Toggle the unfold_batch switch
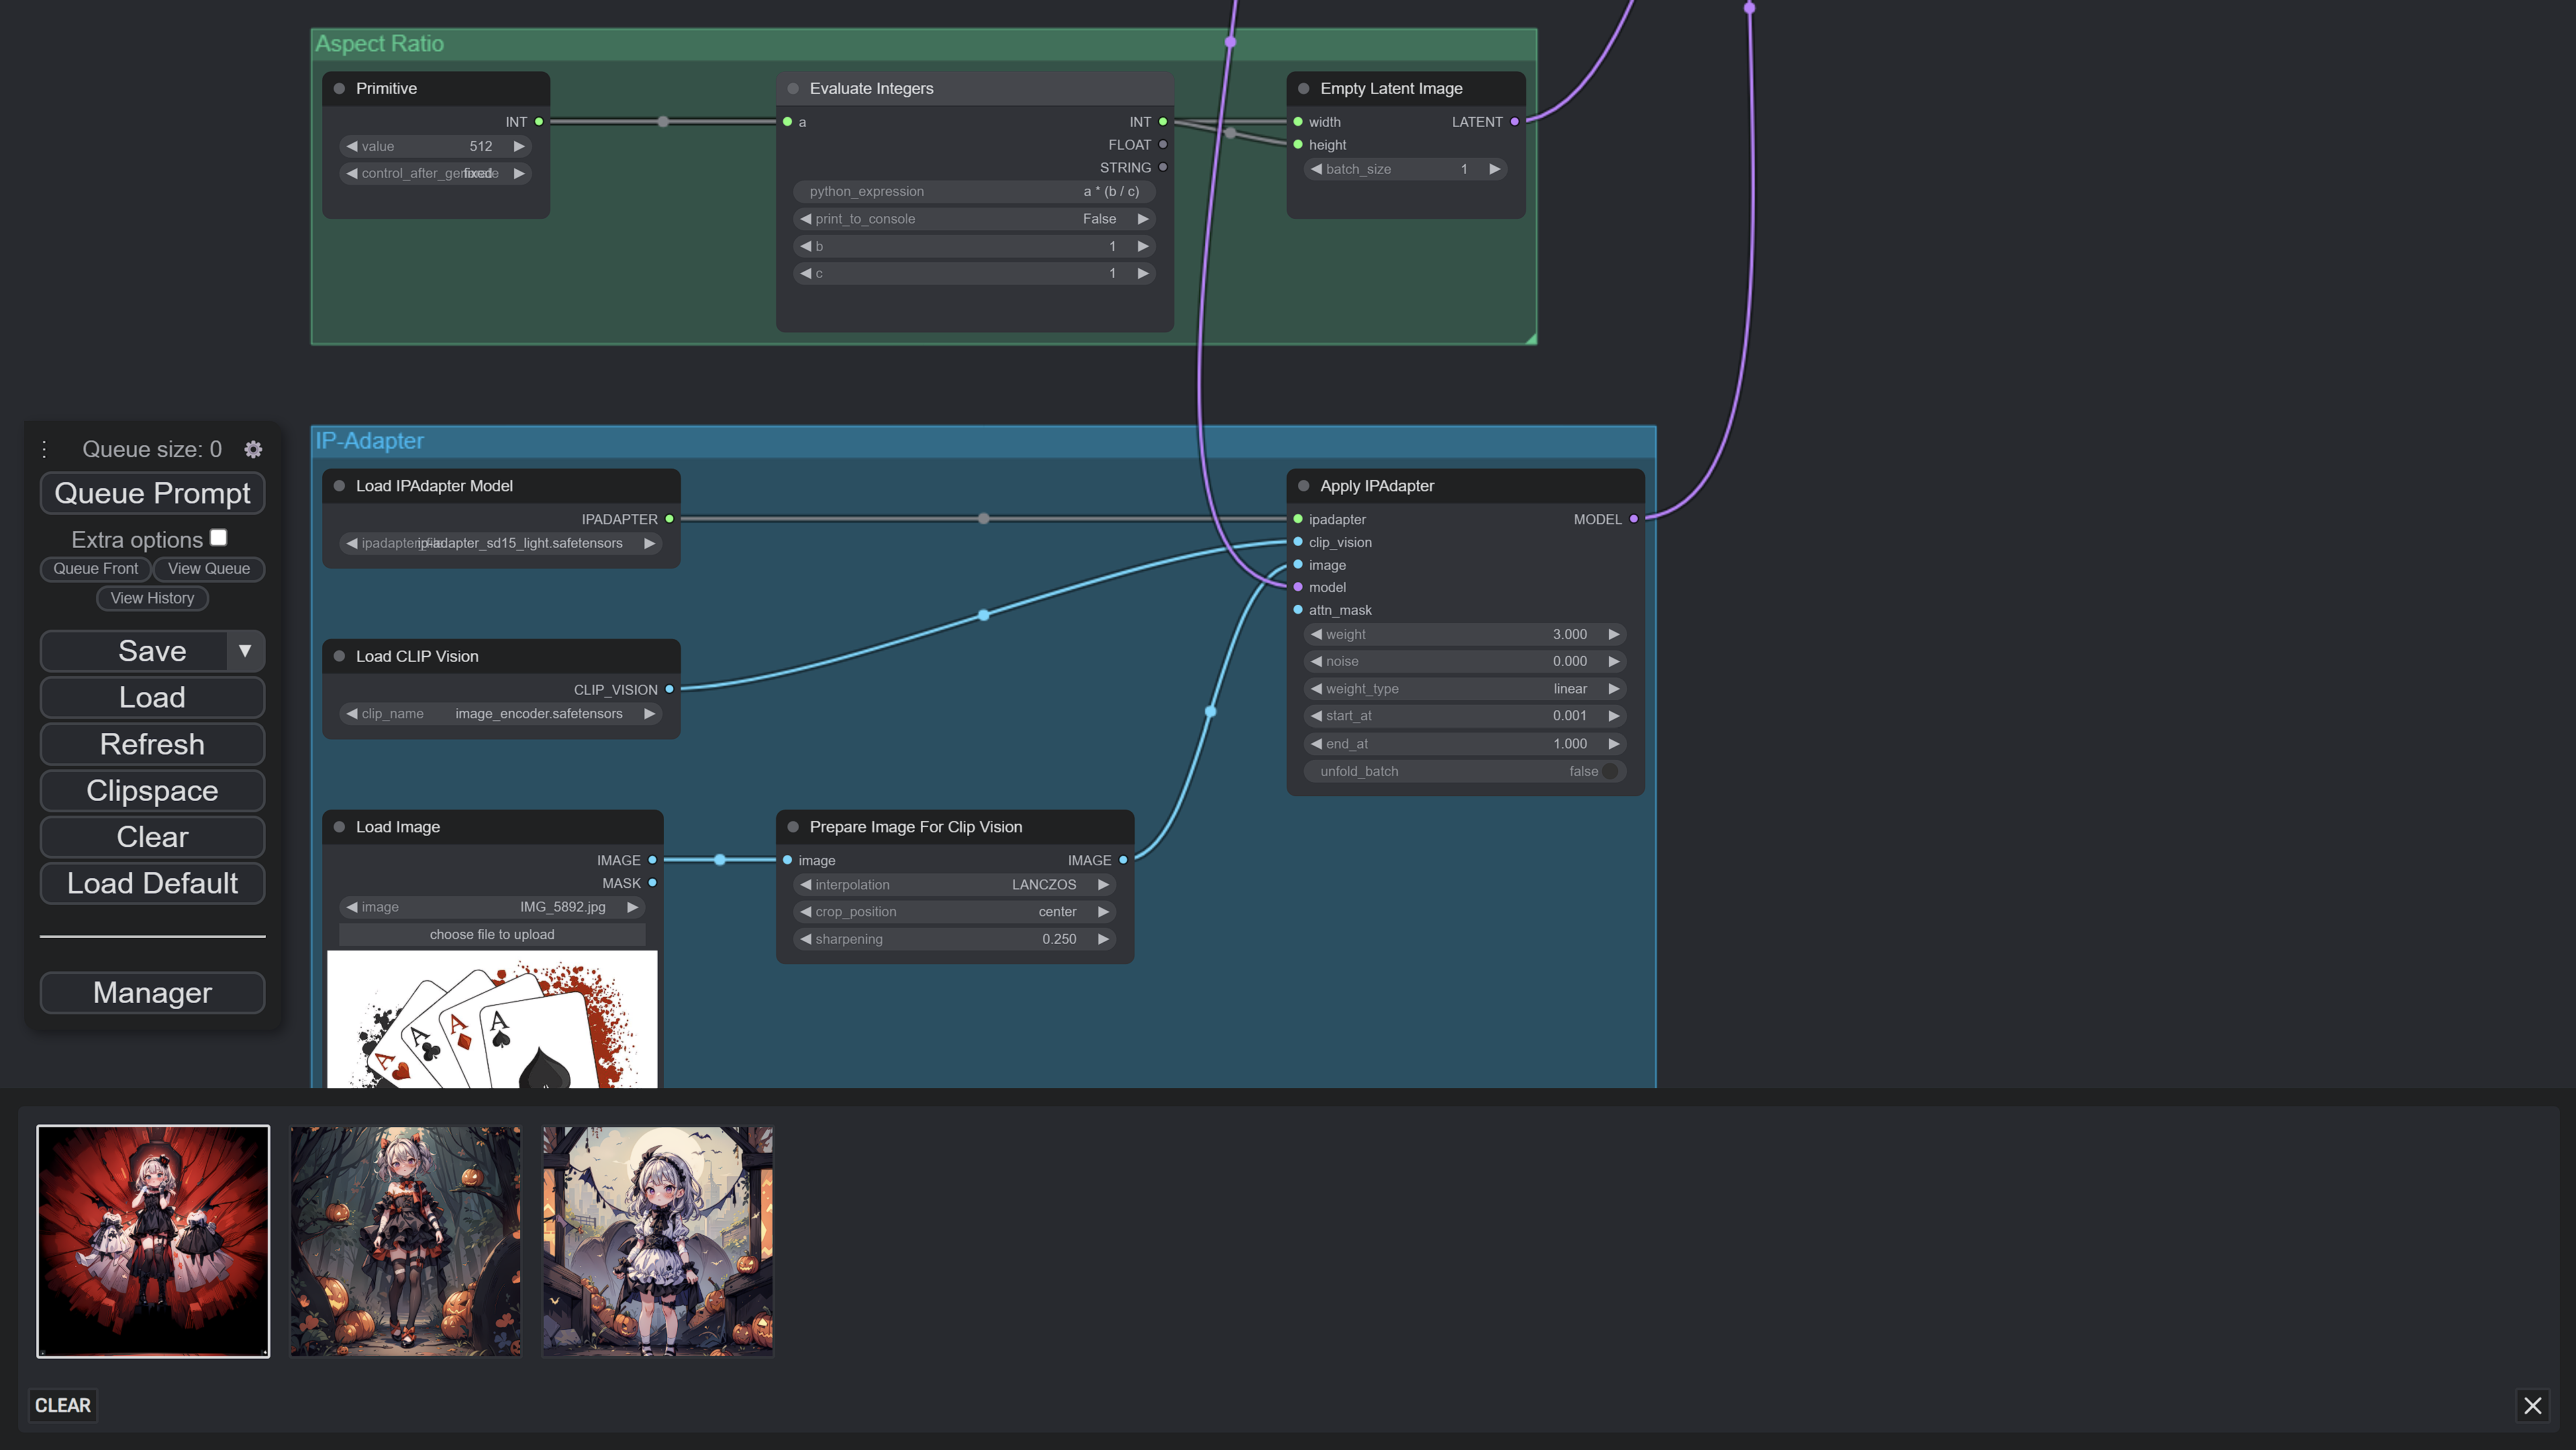The image size is (2576, 1450). point(1609,771)
